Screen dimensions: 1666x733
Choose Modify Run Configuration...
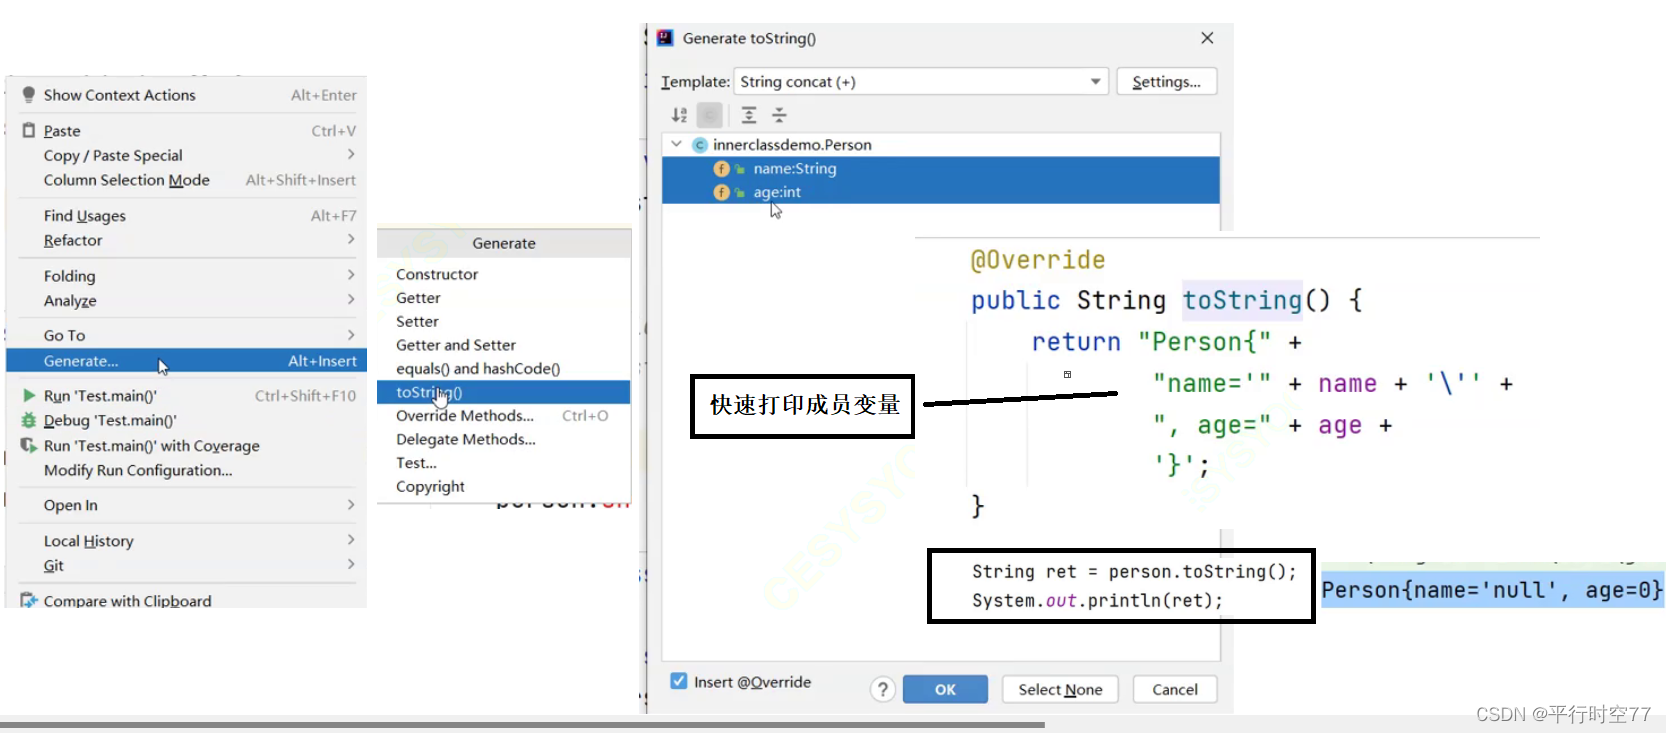pos(186,470)
